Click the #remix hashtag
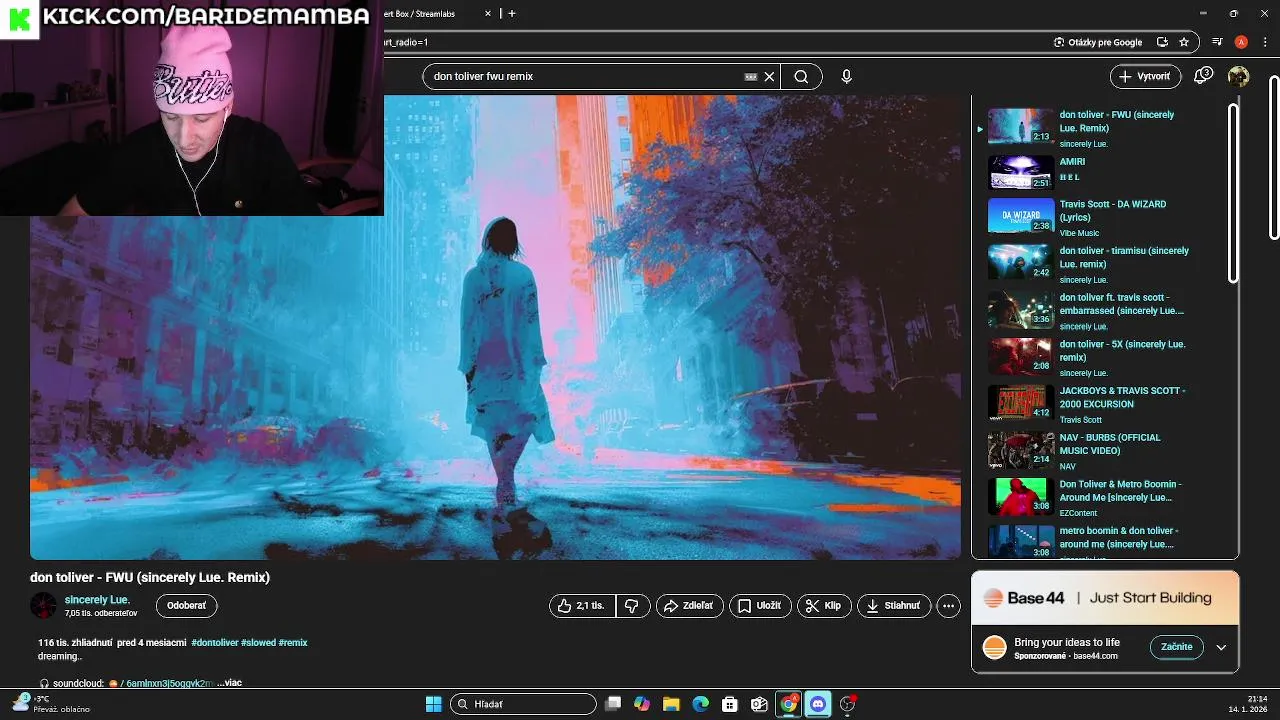The height and width of the screenshot is (720, 1280). 293,642
